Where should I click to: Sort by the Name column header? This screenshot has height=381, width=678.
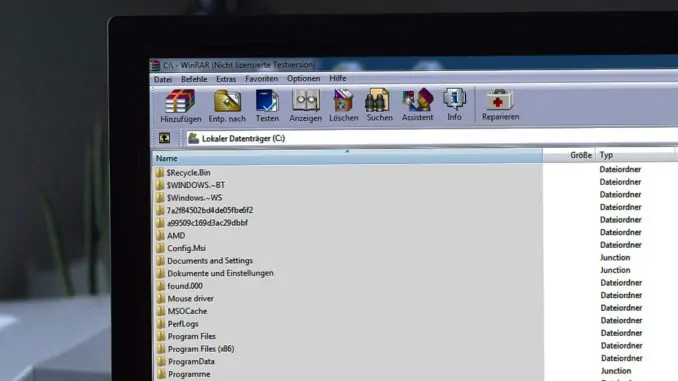point(347,157)
